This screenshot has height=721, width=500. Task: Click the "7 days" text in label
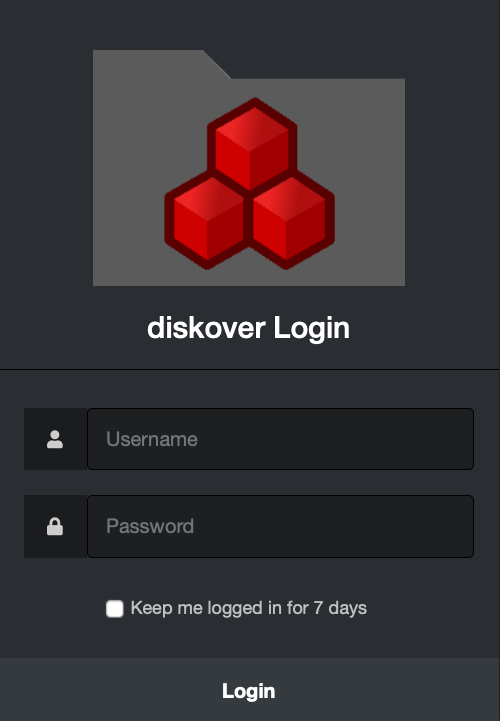tap(340, 608)
